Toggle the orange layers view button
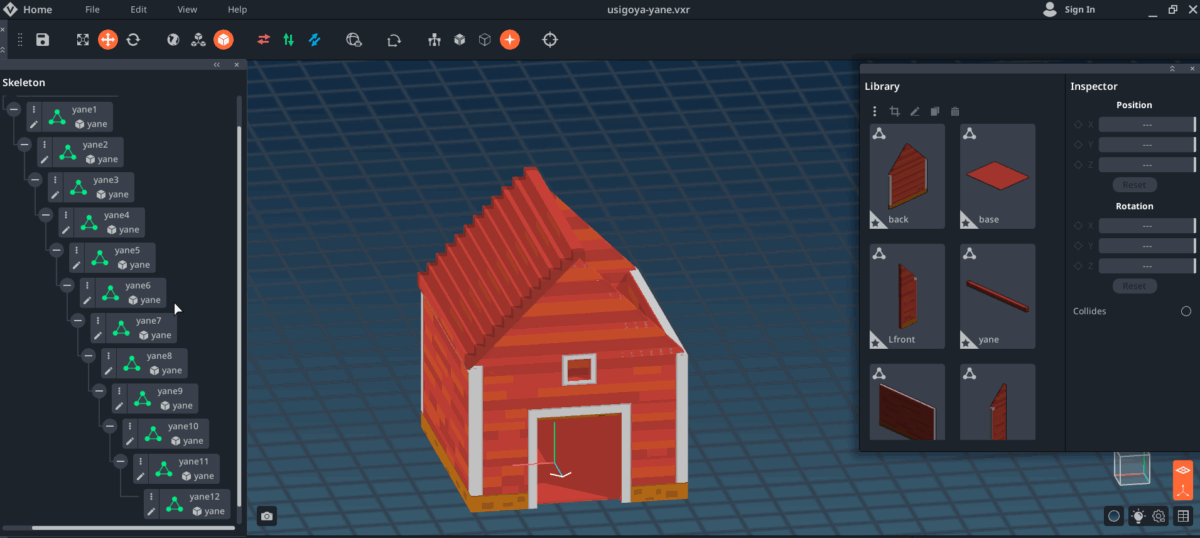Image resolution: width=1200 pixels, height=538 pixels. click(1183, 469)
